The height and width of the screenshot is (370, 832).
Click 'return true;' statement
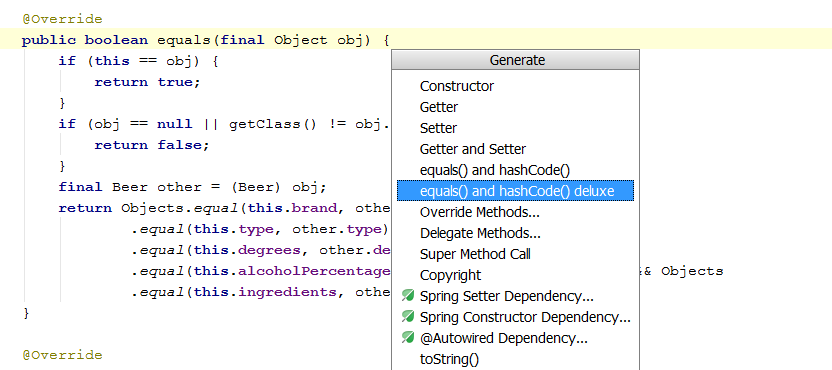point(148,82)
